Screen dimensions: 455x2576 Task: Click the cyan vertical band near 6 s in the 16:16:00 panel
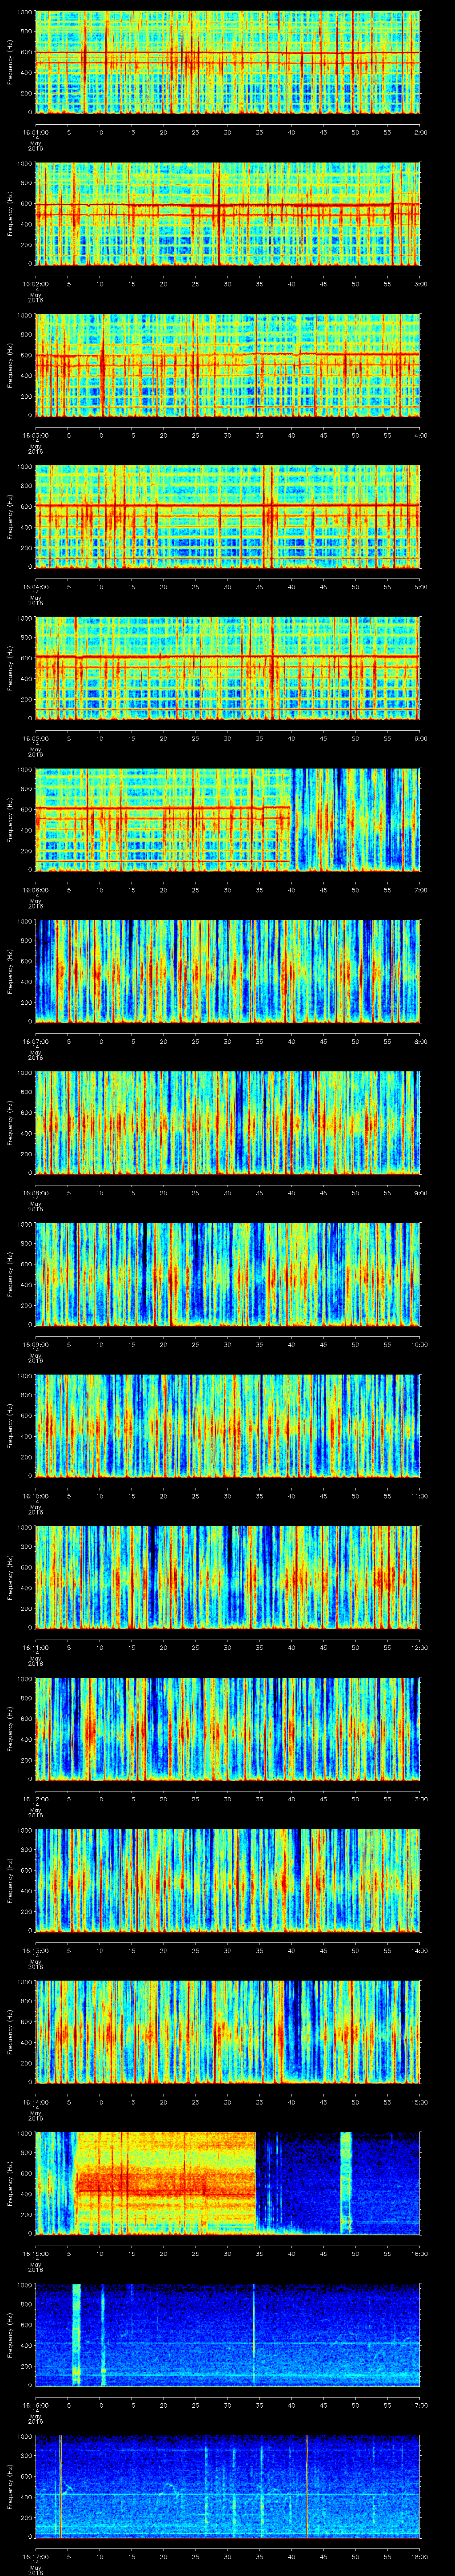[x=77, y=2335]
